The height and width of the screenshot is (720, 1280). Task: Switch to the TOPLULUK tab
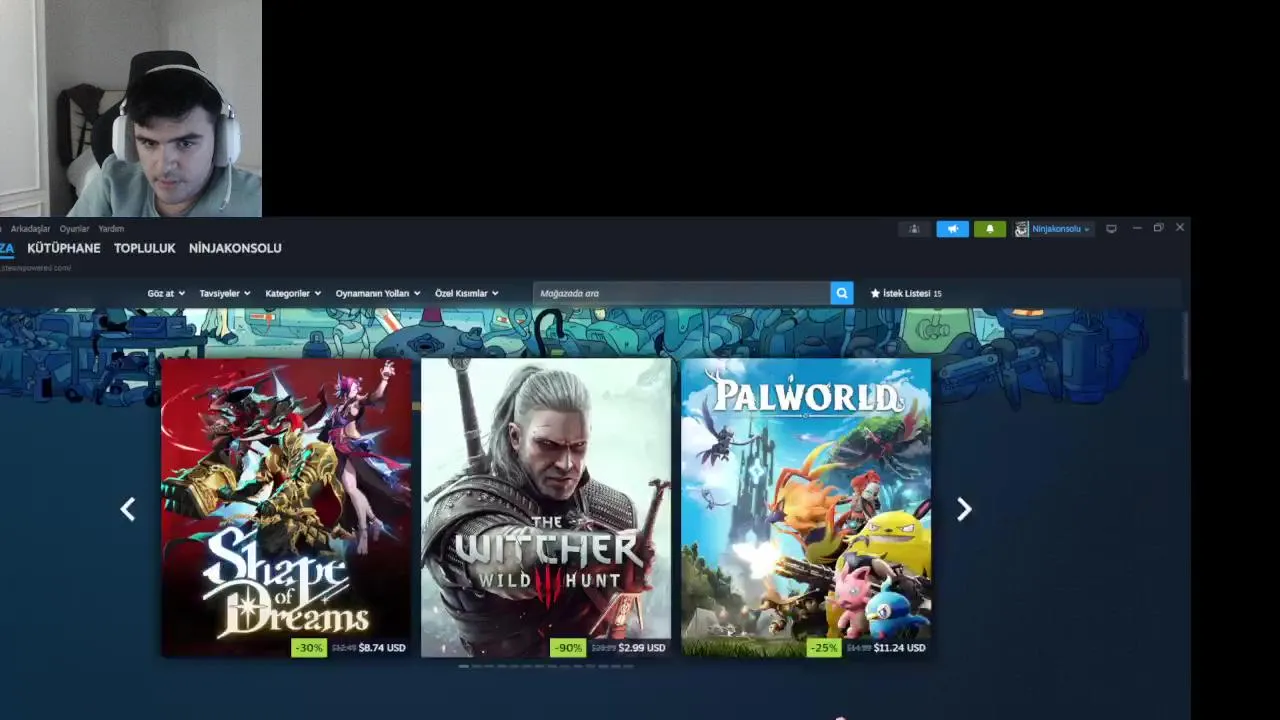click(x=145, y=248)
